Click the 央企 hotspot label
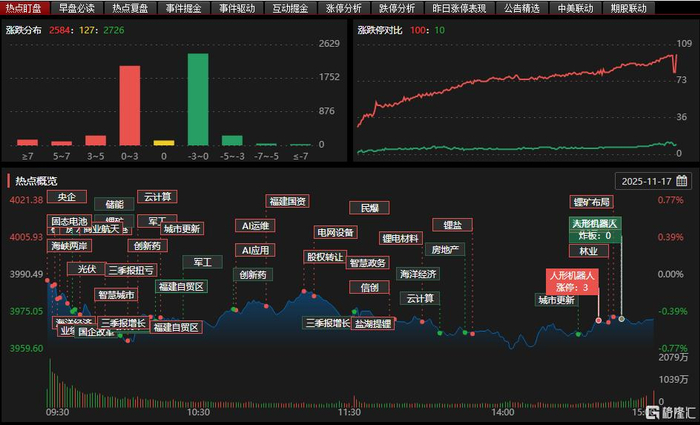 67,196
